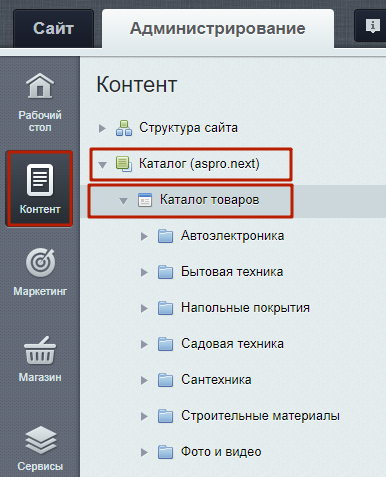The image size is (386, 477).
Task: Select Каталог (aspro.next) tree item
Action: coord(199,164)
